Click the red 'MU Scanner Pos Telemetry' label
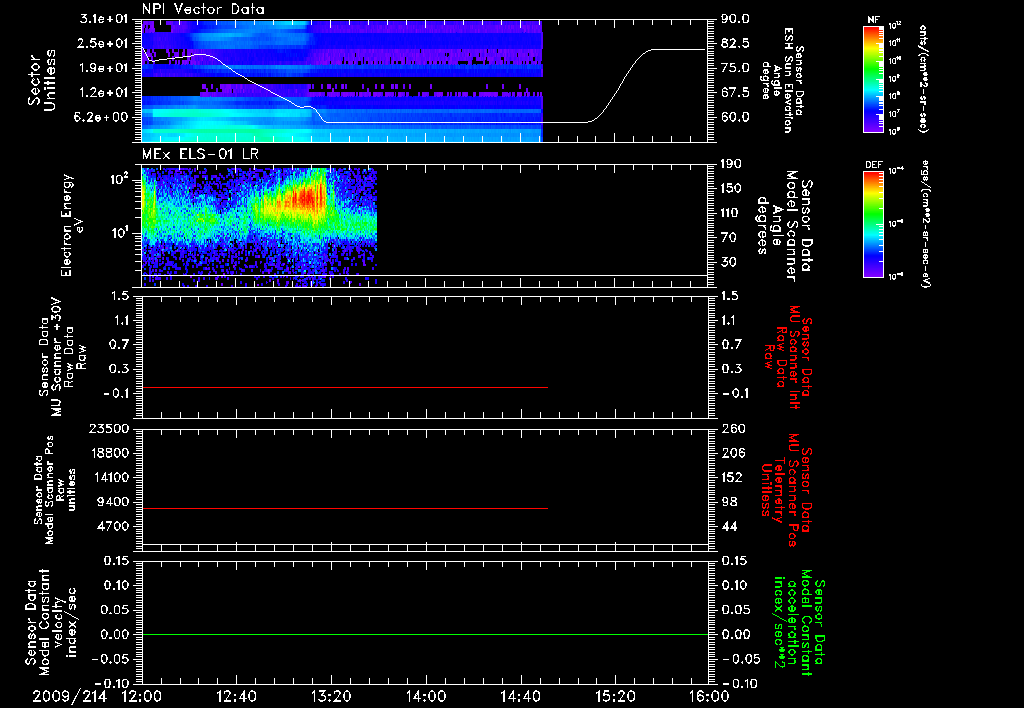 tap(786, 490)
